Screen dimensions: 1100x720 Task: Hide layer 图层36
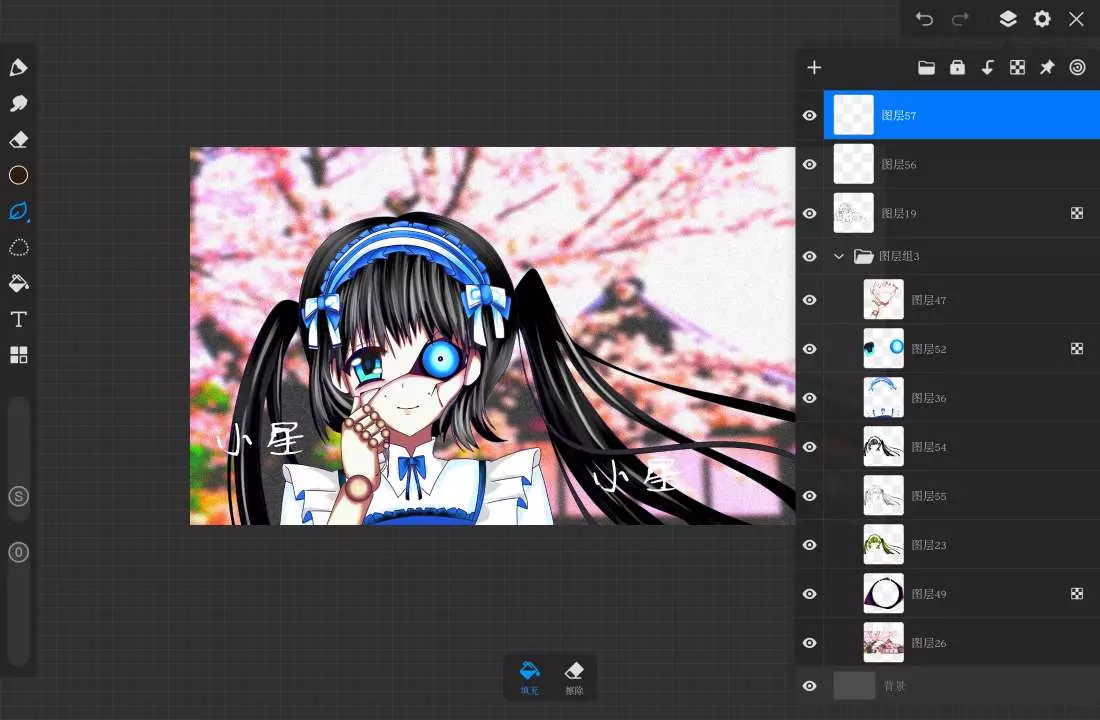pyautogui.click(x=810, y=398)
